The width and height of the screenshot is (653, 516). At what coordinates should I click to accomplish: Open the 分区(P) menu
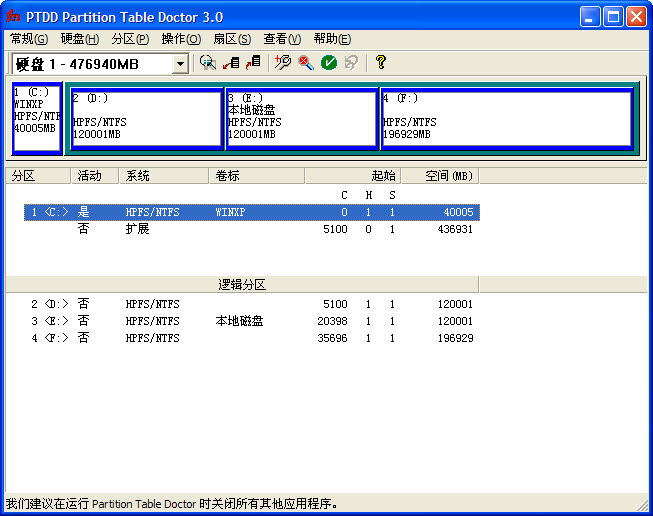[130, 39]
